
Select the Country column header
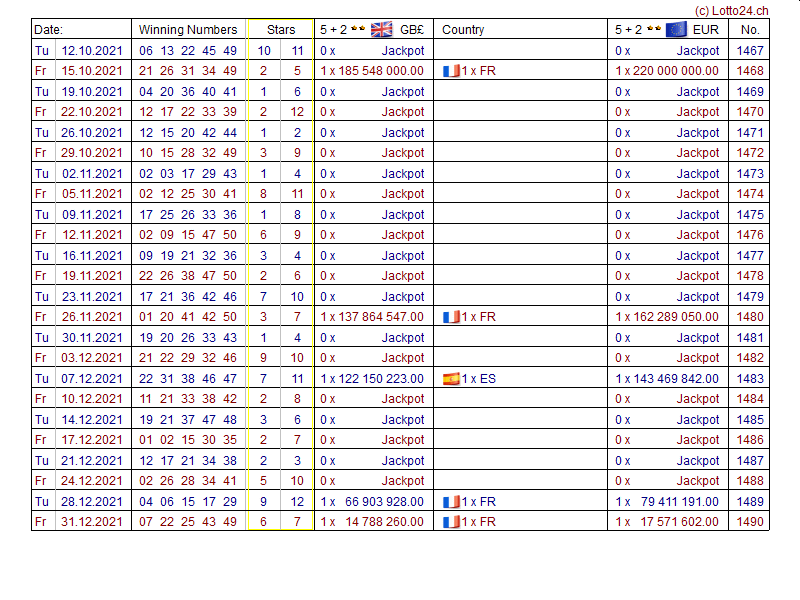[463, 30]
